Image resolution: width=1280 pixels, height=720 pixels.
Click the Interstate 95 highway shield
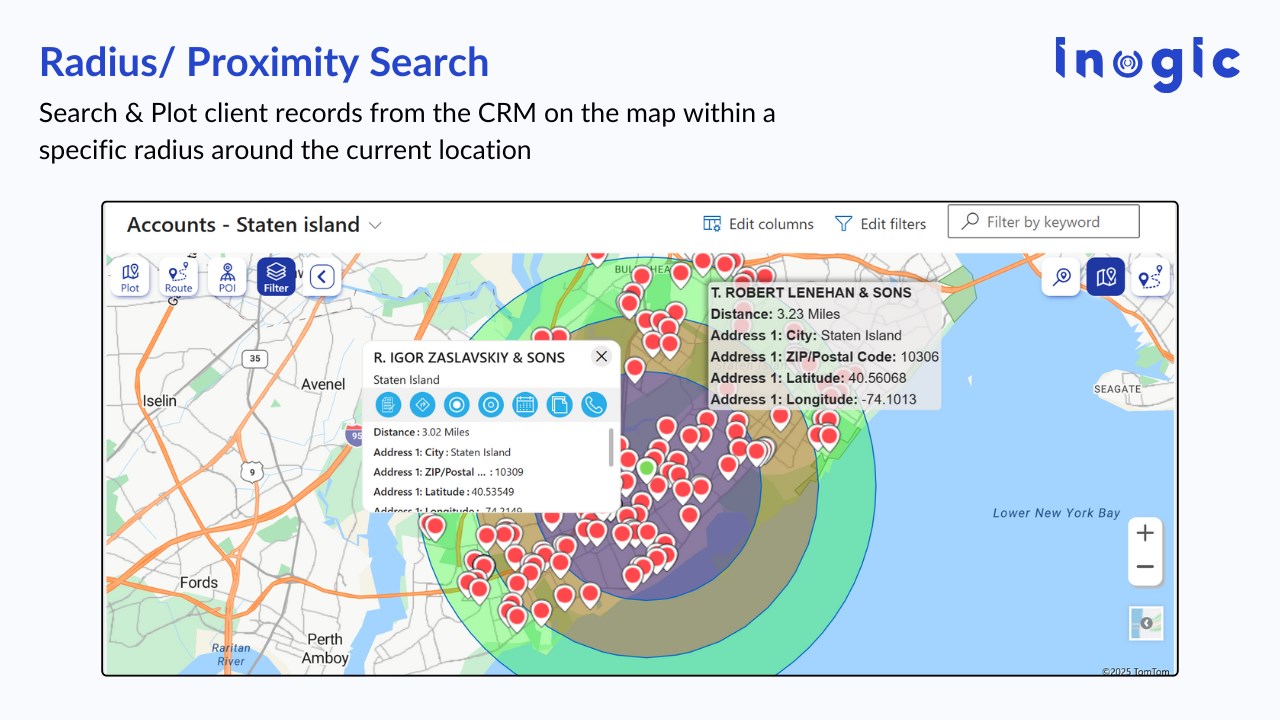(356, 435)
